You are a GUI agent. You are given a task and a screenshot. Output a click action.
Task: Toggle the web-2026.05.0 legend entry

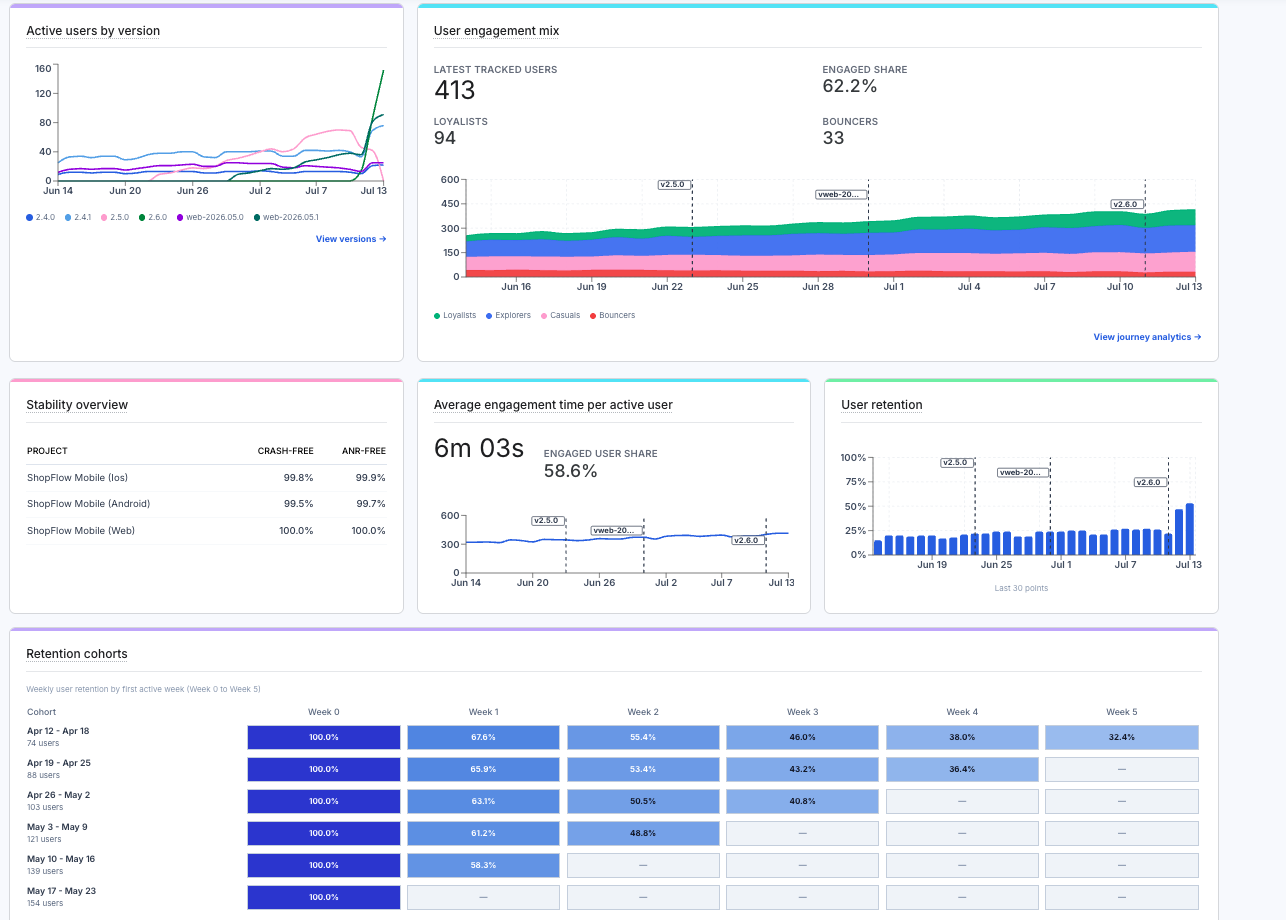pos(210,217)
